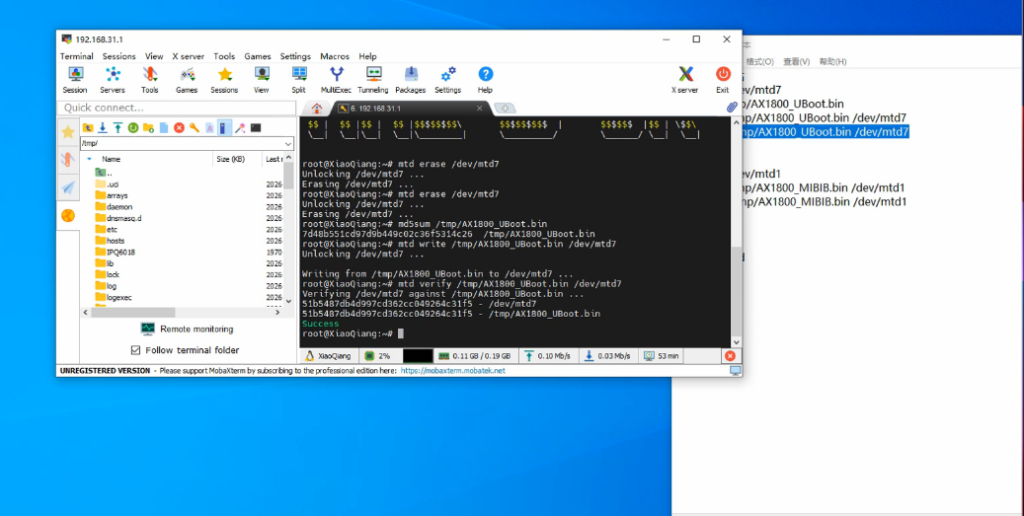This screenshot has width=1024, height=516.
Task: Open the Tools menu
Action: (x=224, y=56)
